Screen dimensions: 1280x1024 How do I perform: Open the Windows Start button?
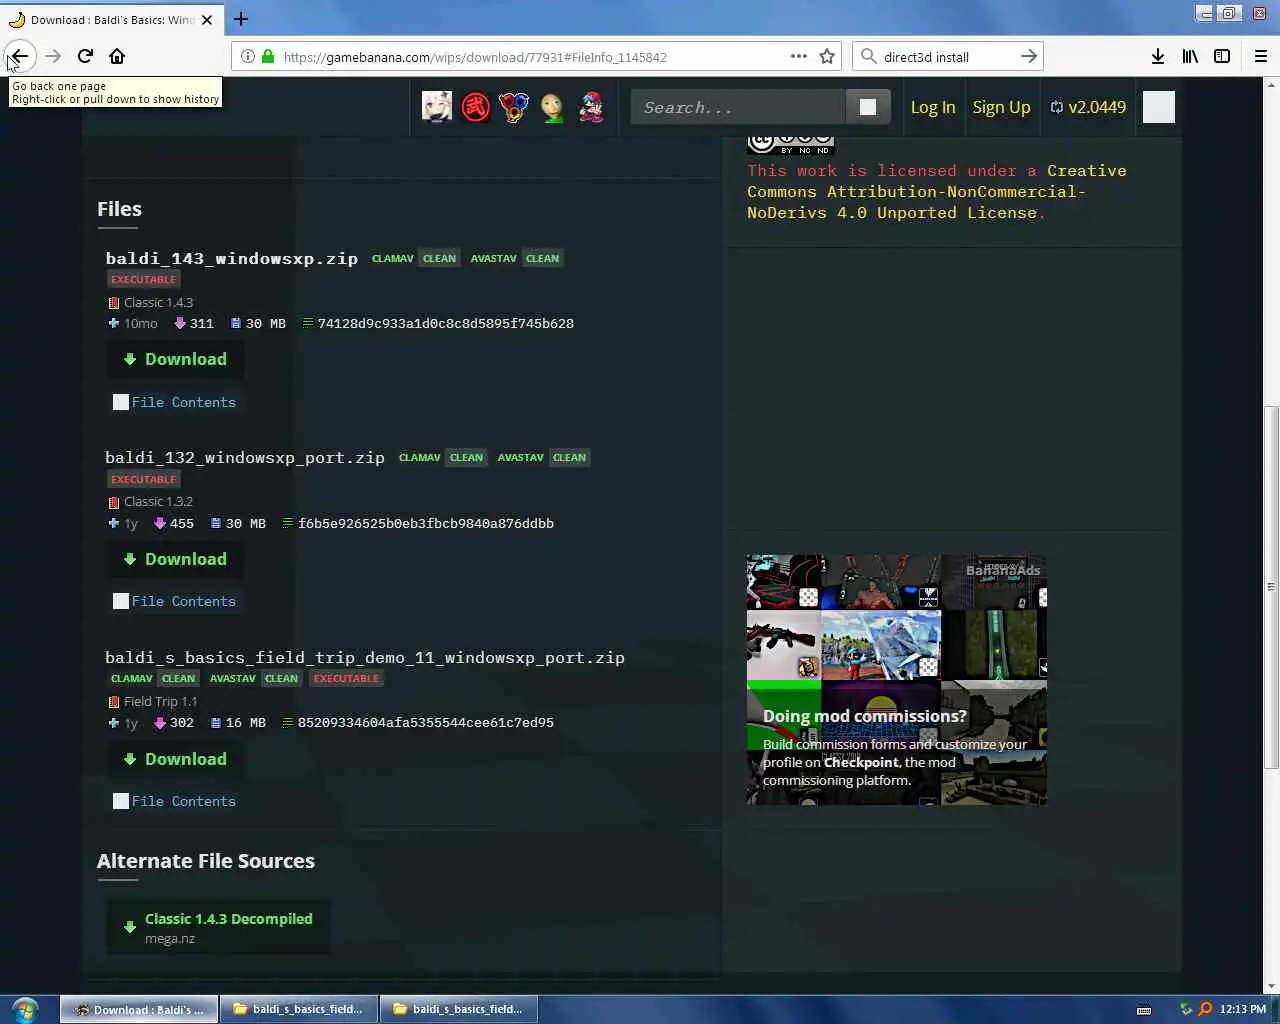click(25, 1009)
